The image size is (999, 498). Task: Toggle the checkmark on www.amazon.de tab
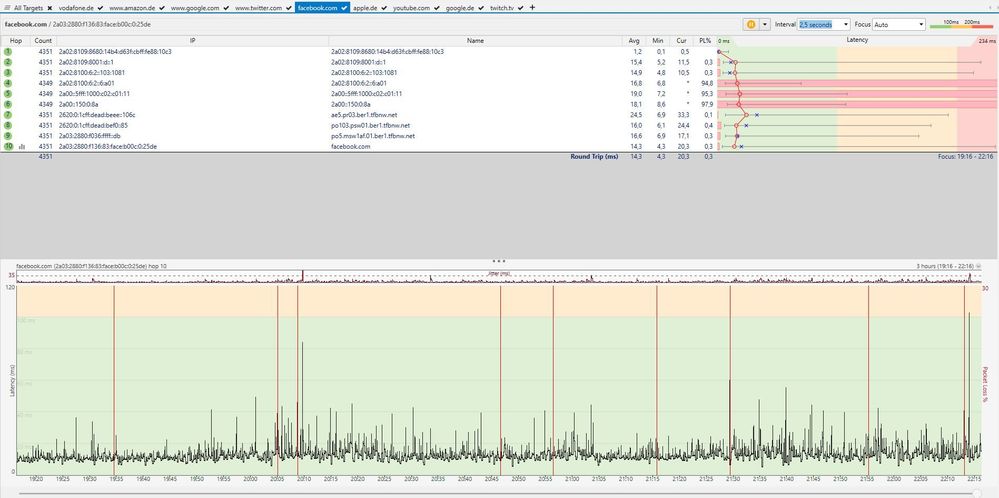pyautogui.click(x=163, y=7)
